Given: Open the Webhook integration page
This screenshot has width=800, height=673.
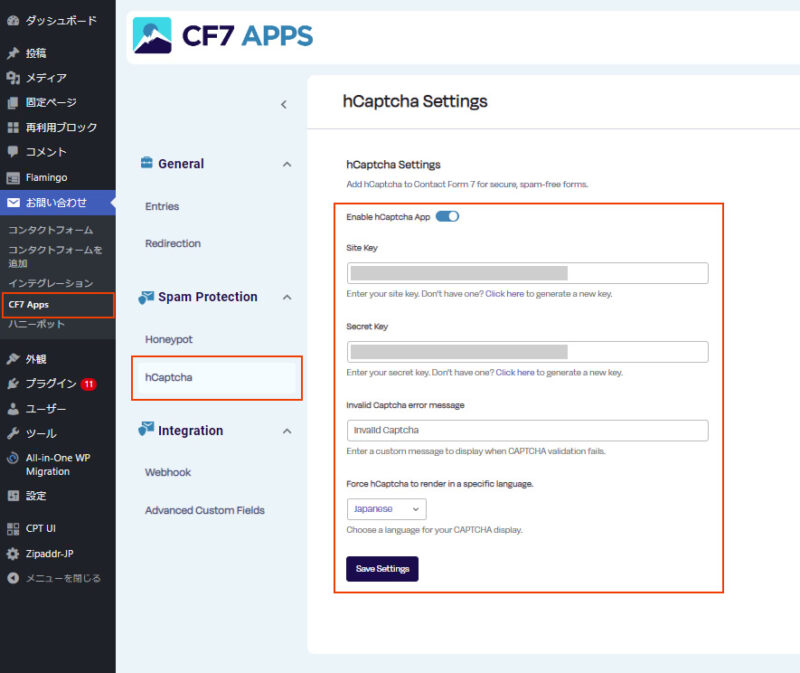Looking at the screenshot, I should click(168, 472).
